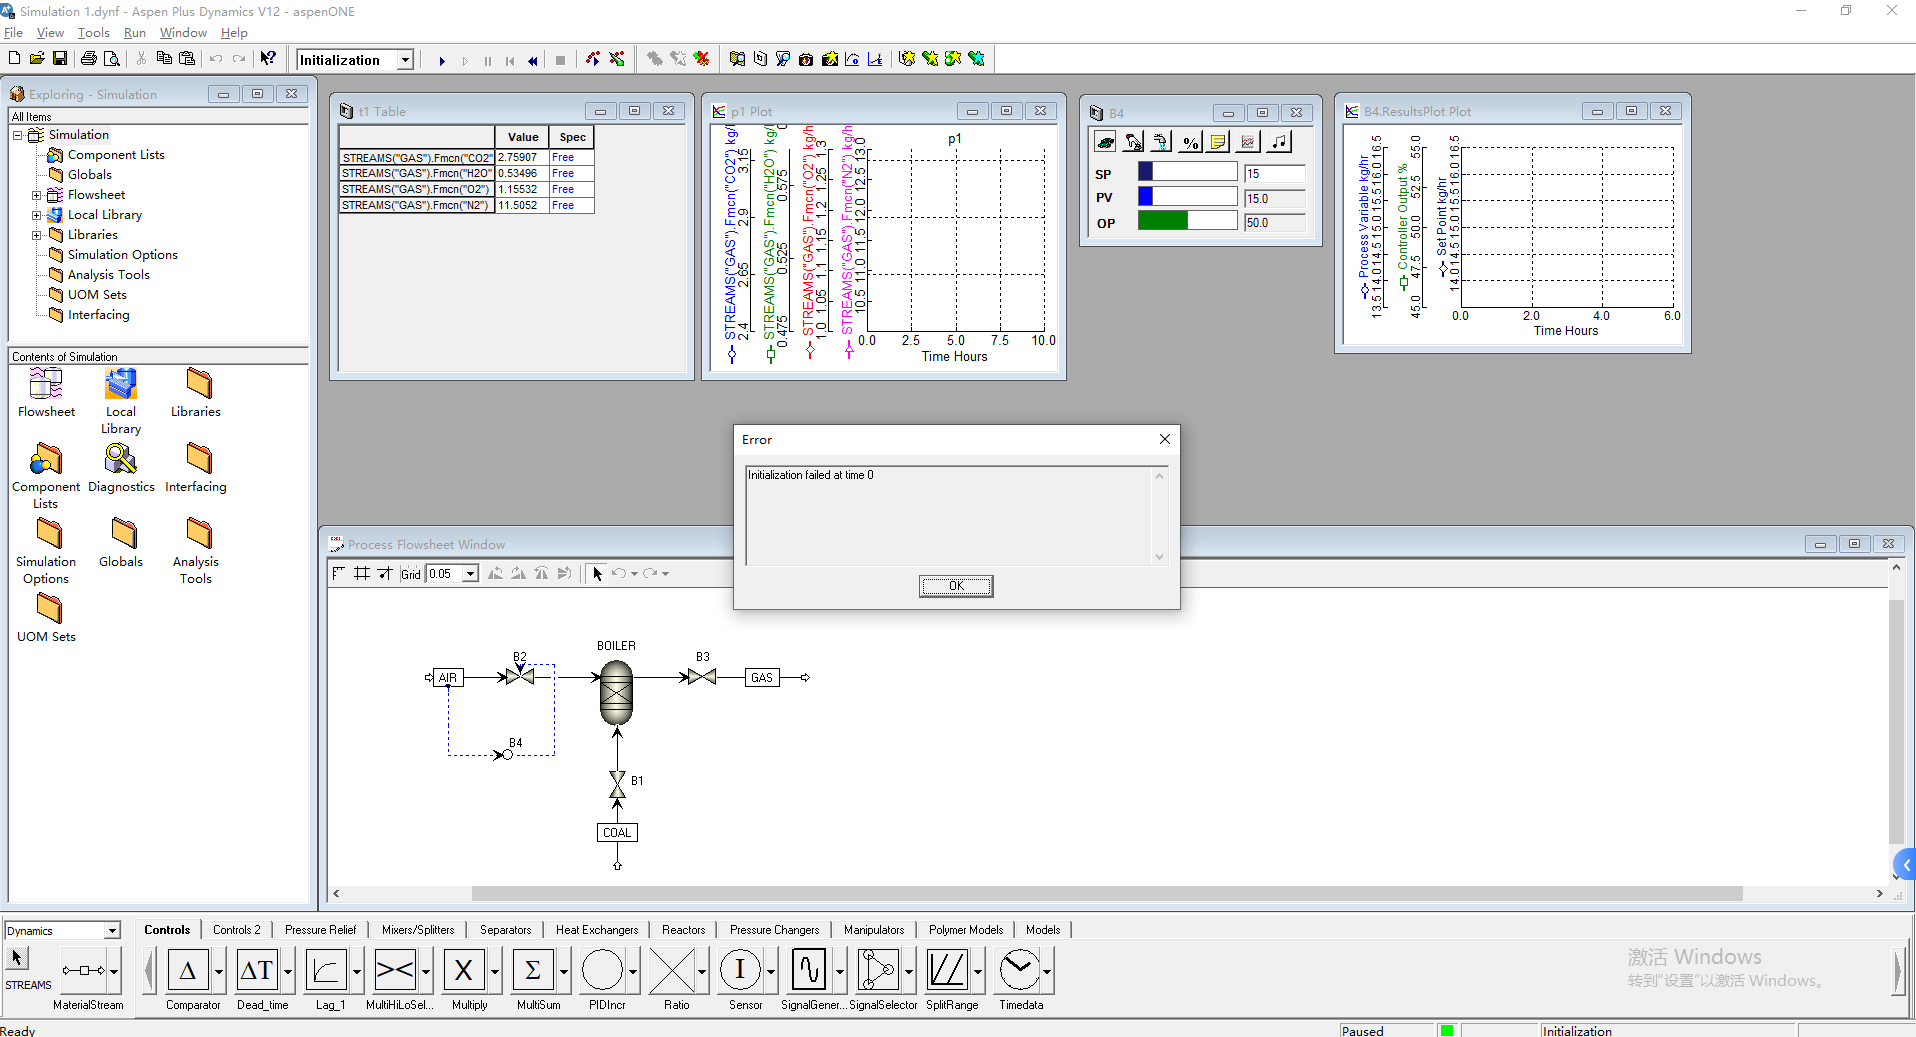Open the dropdown arrow beside MultiSum icon
The image size is (1916, 1037).
pos(564,971)
